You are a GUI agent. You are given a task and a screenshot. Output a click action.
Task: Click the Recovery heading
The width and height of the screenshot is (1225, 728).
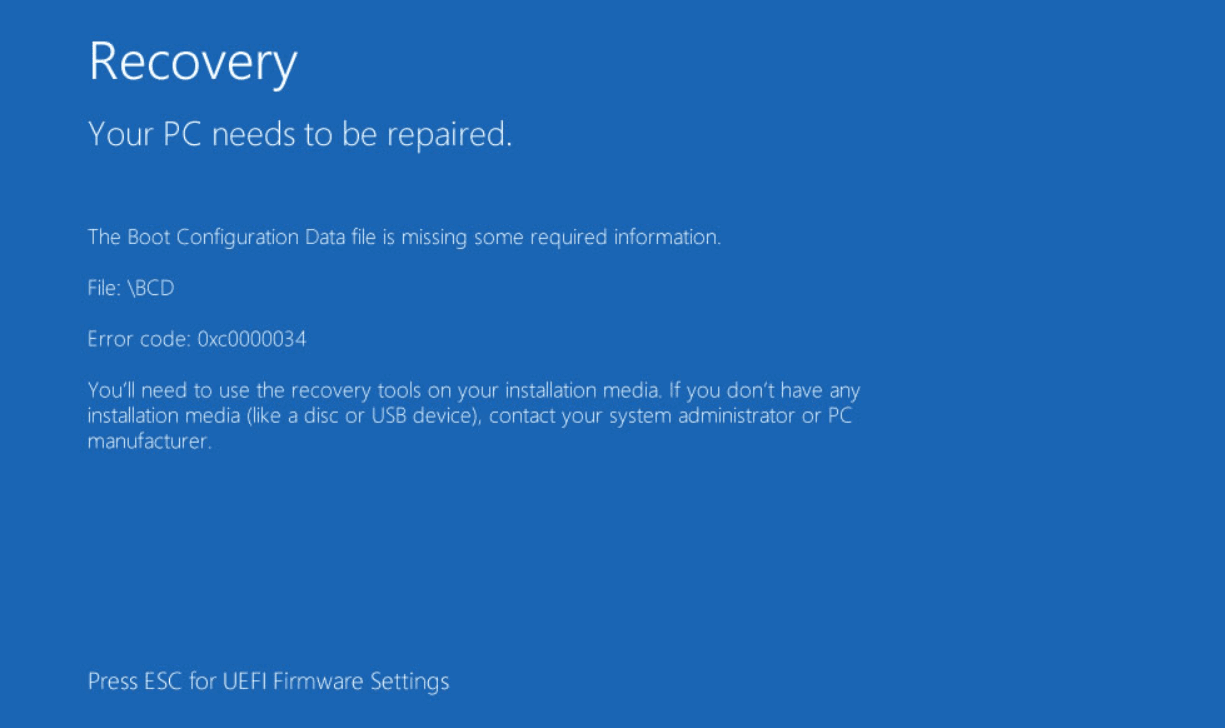pos(193,63)
